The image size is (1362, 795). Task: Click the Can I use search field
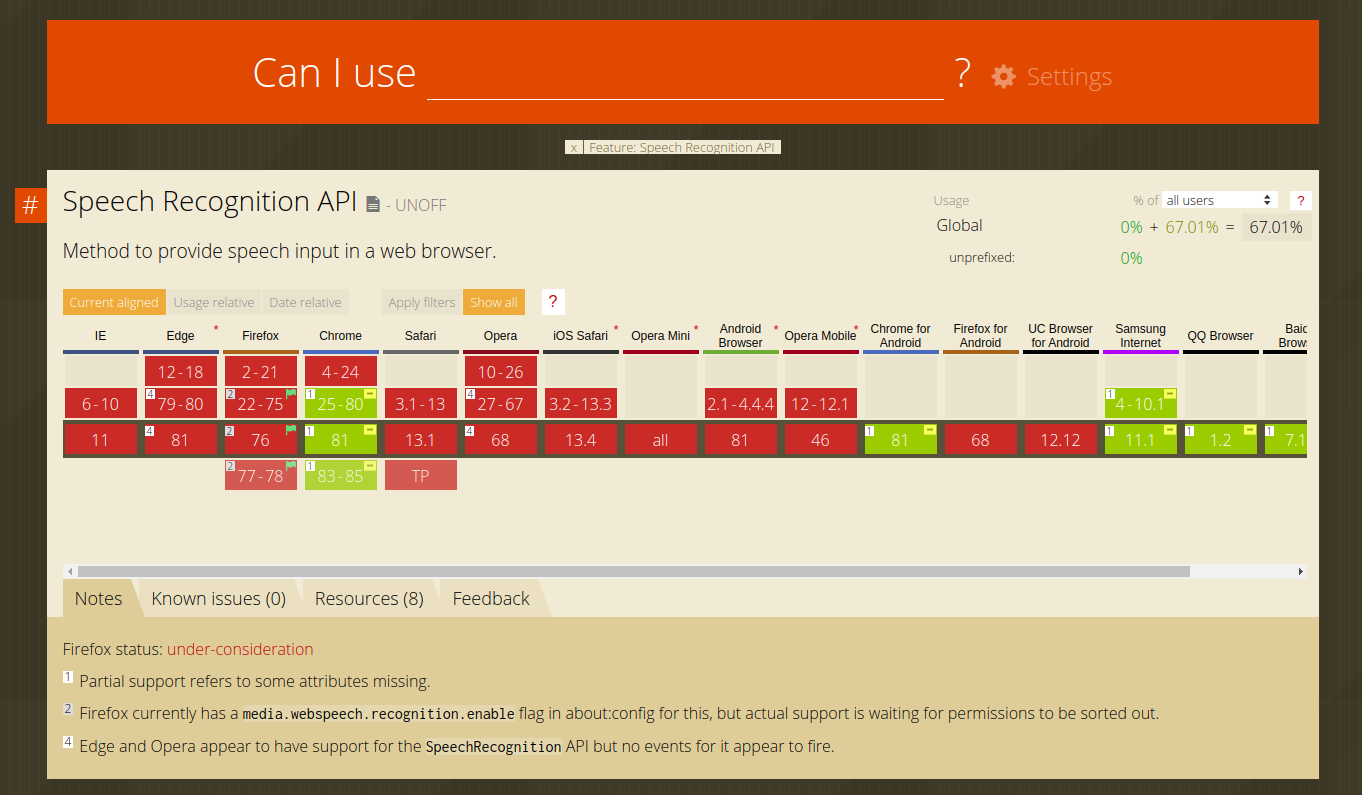tap(685, 74)
